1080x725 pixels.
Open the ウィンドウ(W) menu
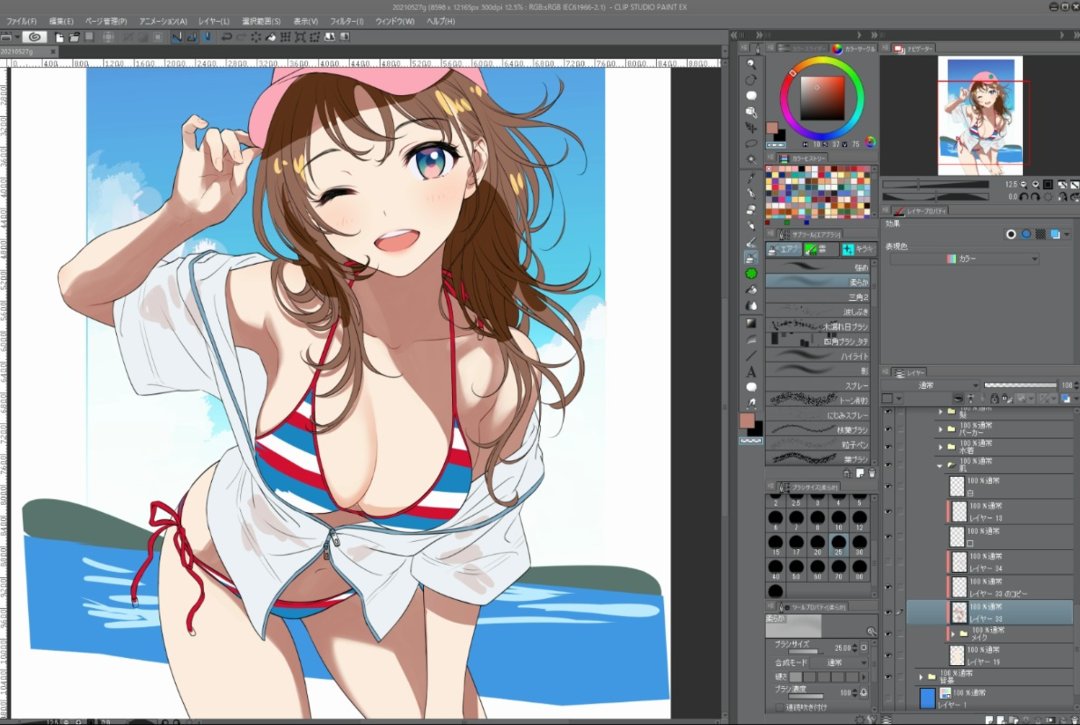pos(395,21)
